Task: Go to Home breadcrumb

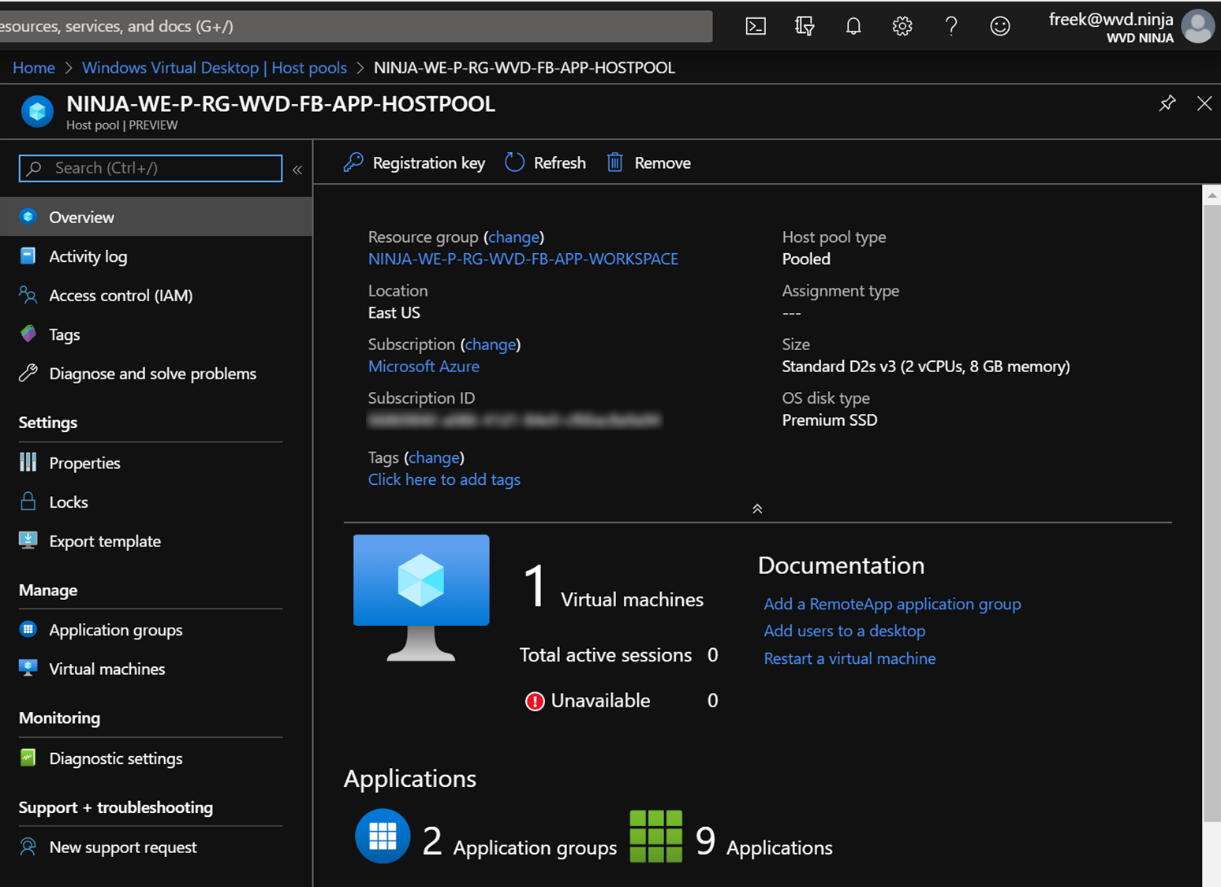Action: coord(34,68)
